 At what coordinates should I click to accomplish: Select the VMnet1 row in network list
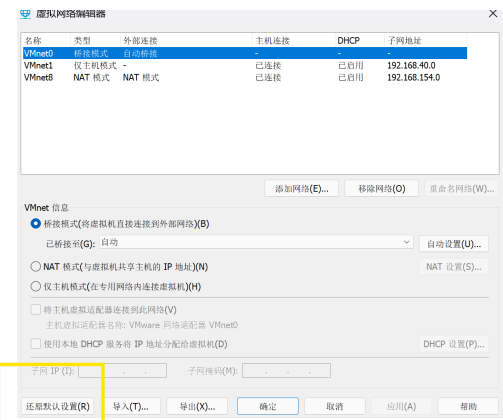click(x=245, y=65)
